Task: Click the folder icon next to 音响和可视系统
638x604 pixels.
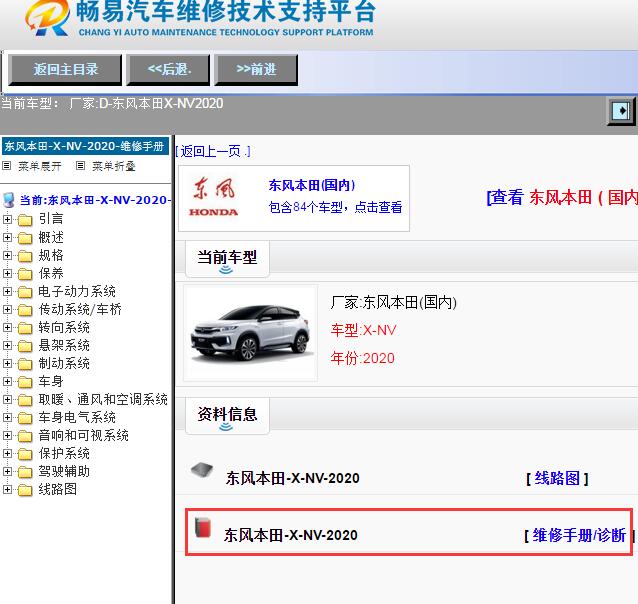Action: point(25,436)
